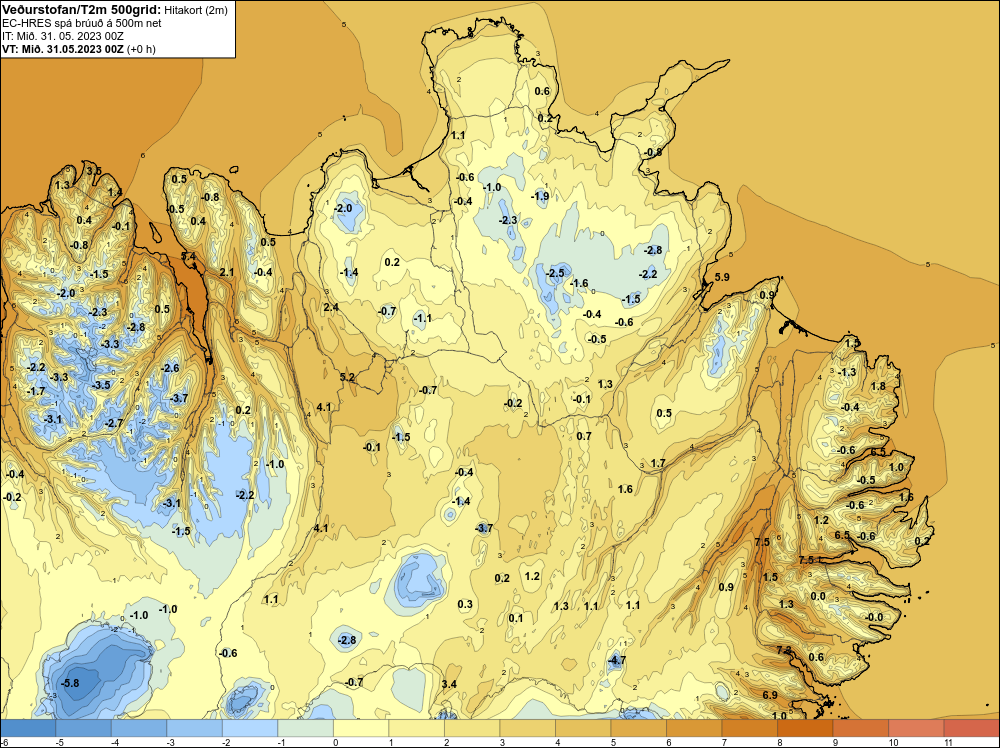Click the -1.9 temperature value
The image size is (1000, 748).
coord(540,196)
